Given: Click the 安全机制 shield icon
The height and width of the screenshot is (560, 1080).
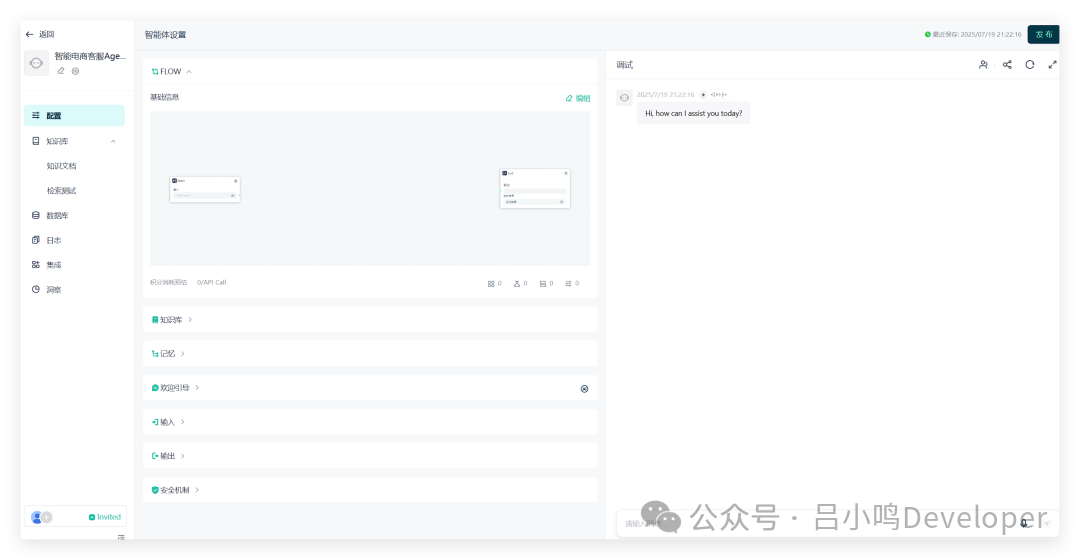Looking at the screenshot, I should [x=155, y=490].
